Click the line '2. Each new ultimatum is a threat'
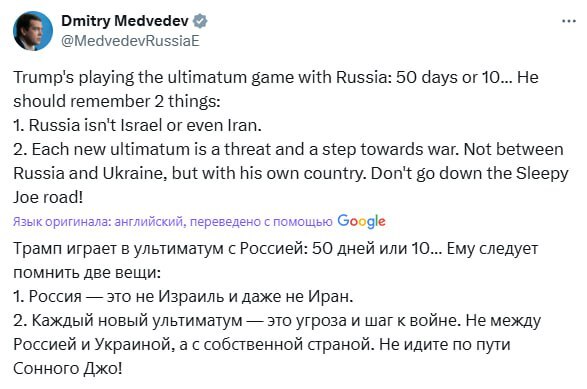Viewport: 587px width, 389px height. pos(288,149)
